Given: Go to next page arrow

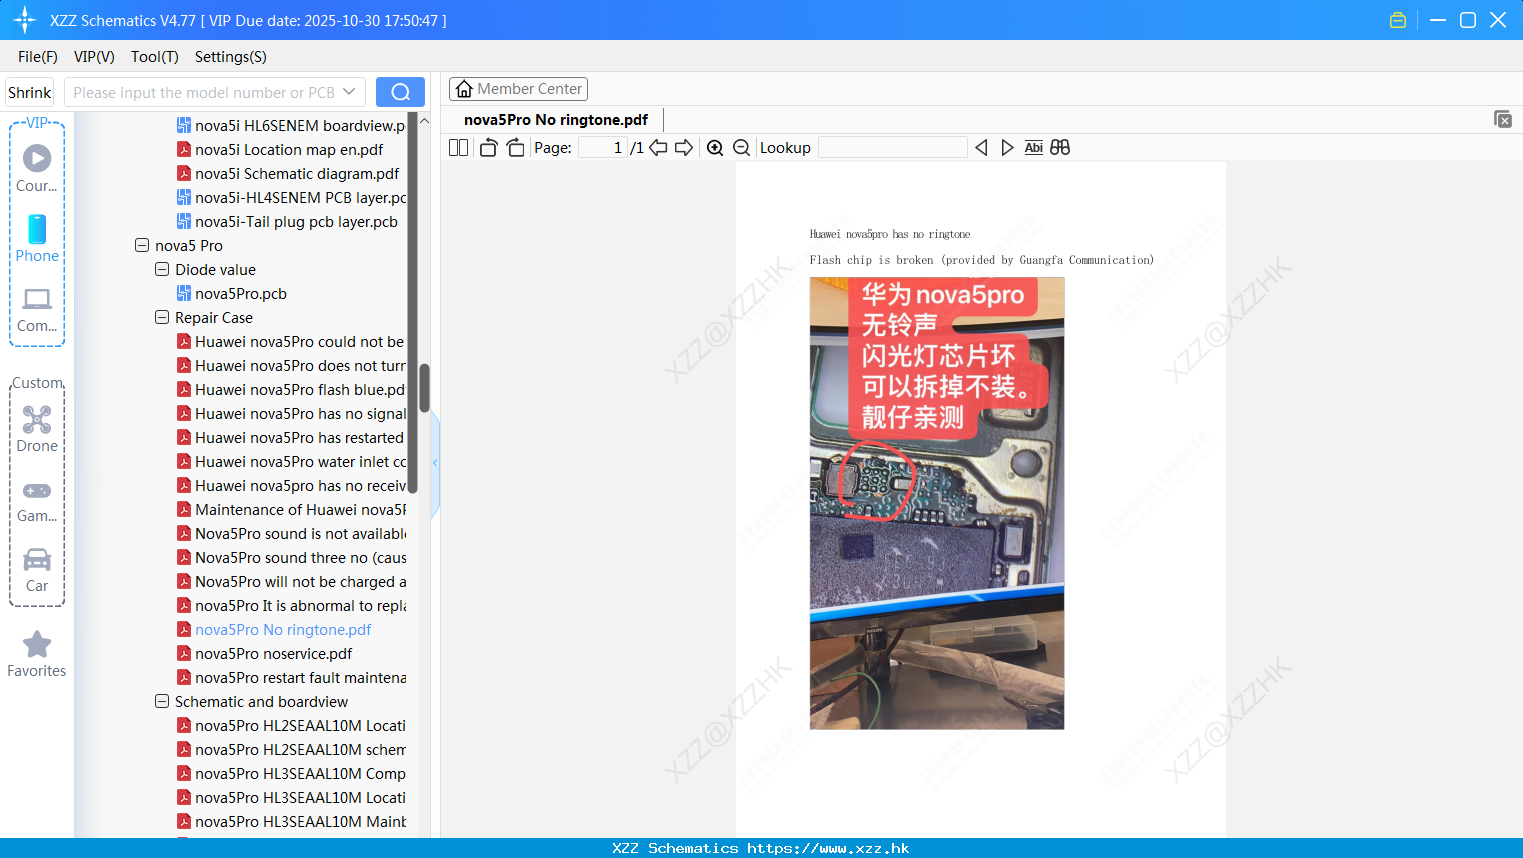Looking at the screenshot, I should coord(684,148).
